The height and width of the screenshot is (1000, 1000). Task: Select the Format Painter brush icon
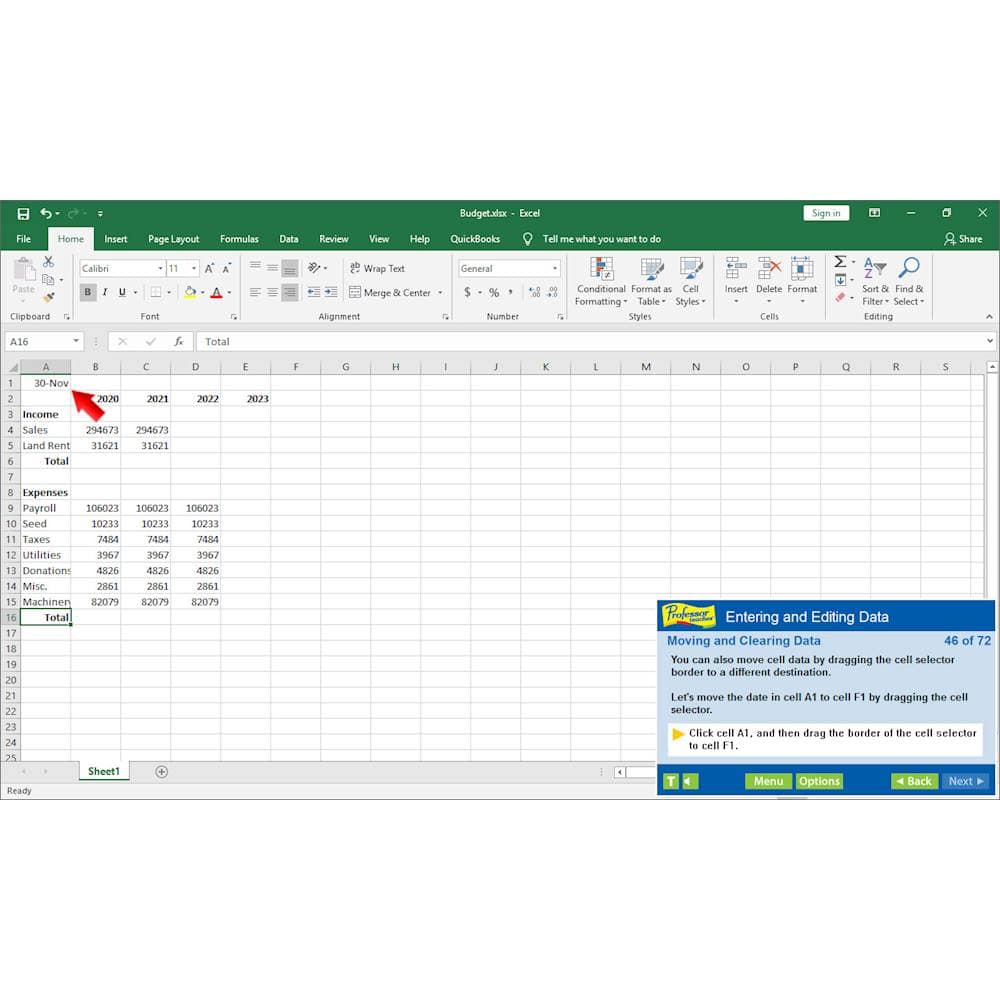(x=49, y=297)
